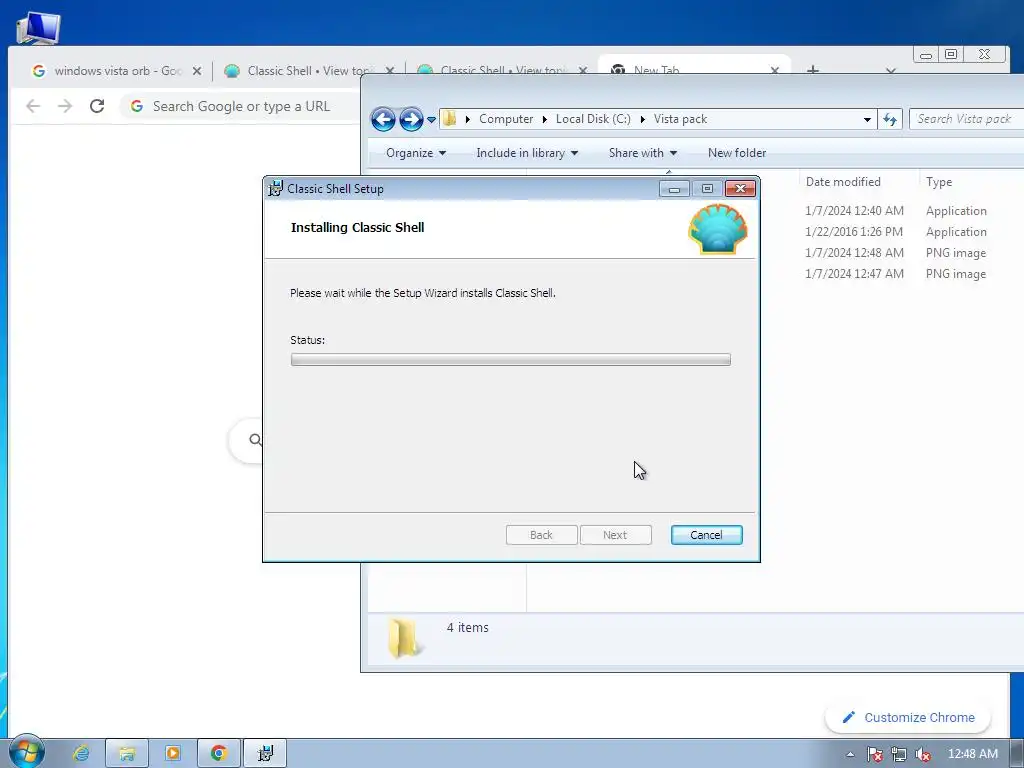Viewport: 1024px width, 768px height.
Task: Open network status tray icon
Action: click(x=899, y=754)
